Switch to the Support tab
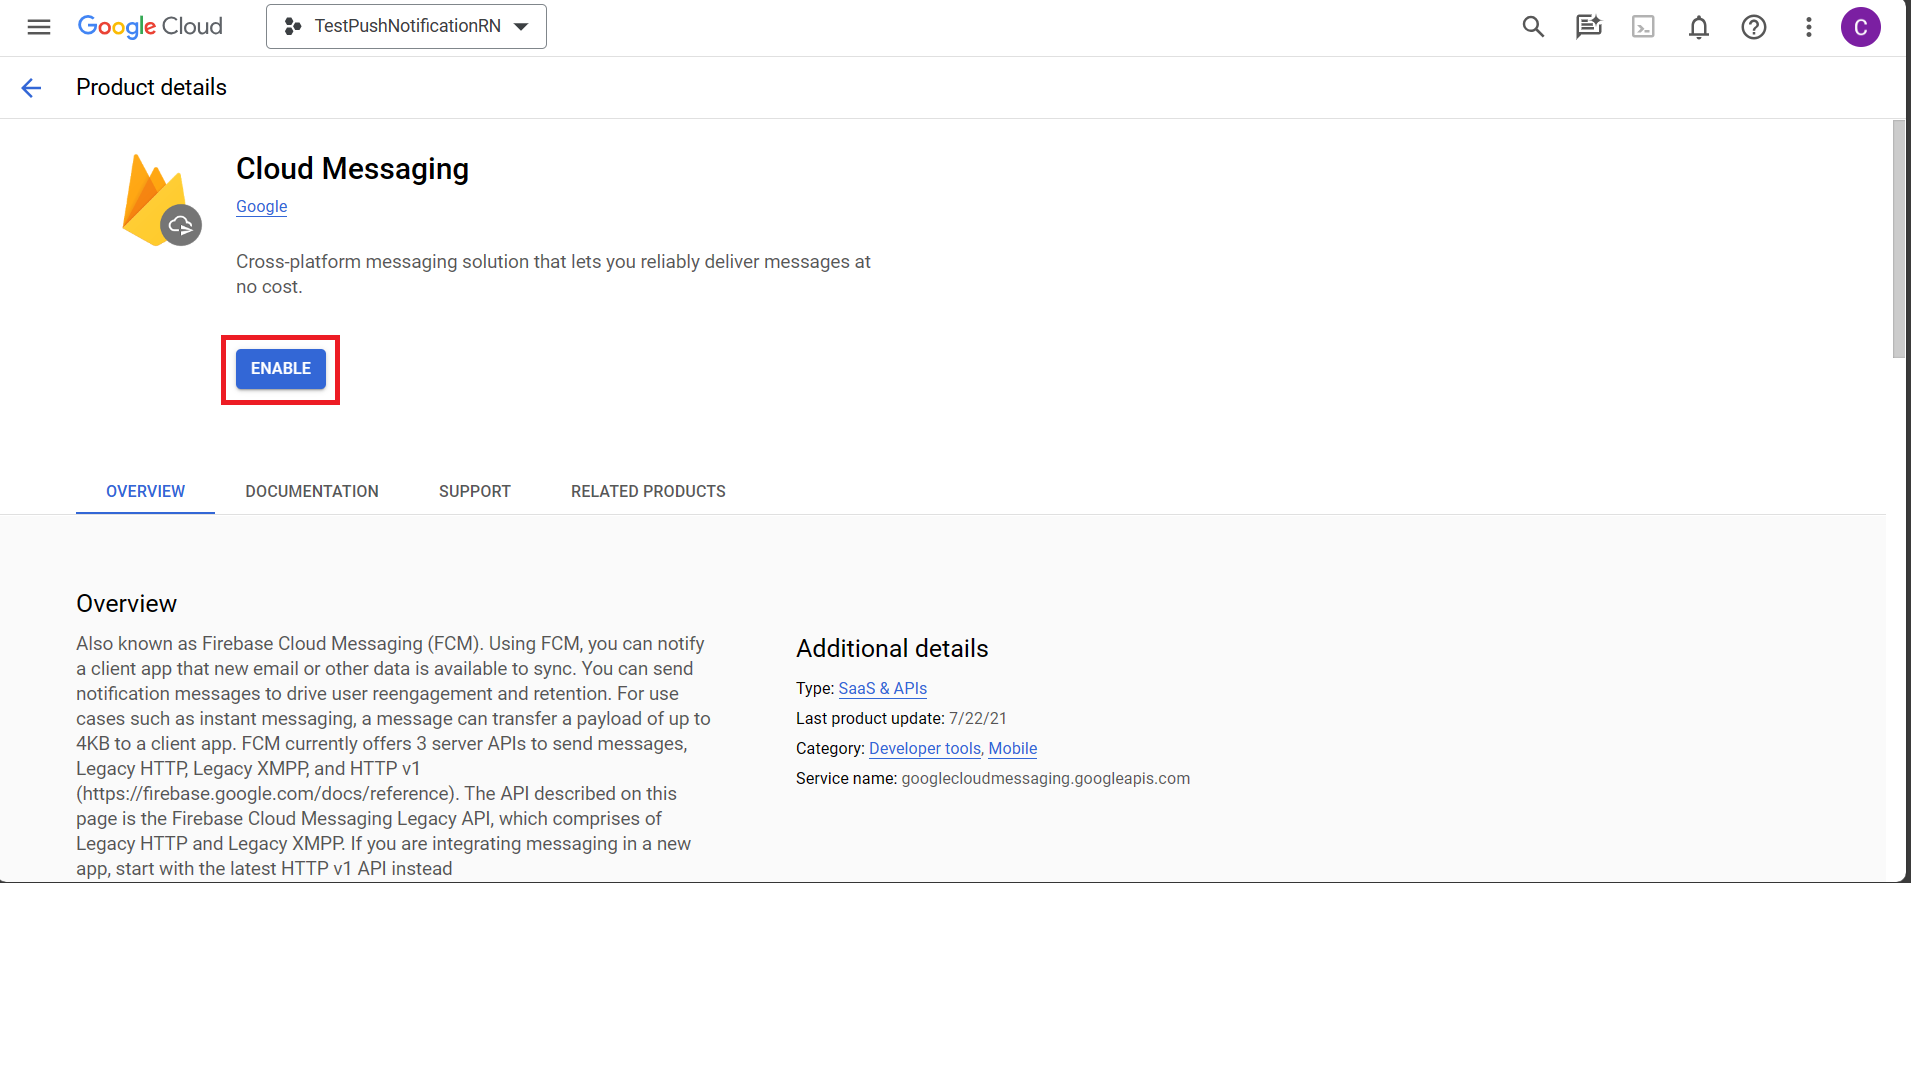The width and height of the screenshot is (1920, 1080). (475, 492)
